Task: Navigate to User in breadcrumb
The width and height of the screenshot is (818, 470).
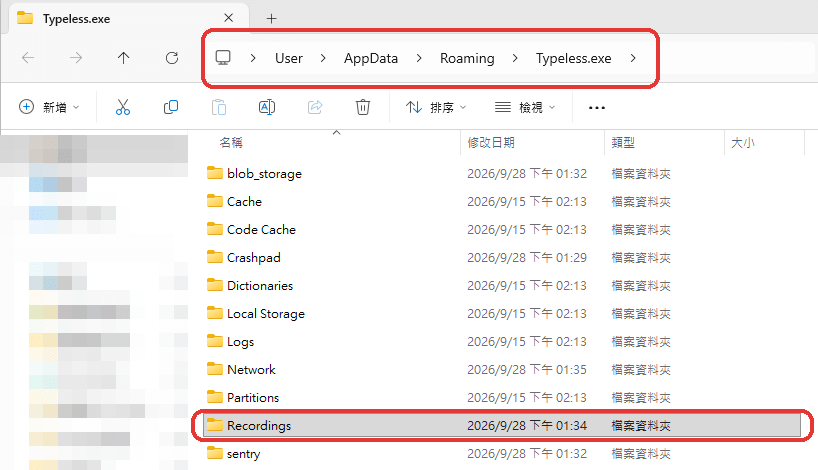Action: click(x=289, y=58)
